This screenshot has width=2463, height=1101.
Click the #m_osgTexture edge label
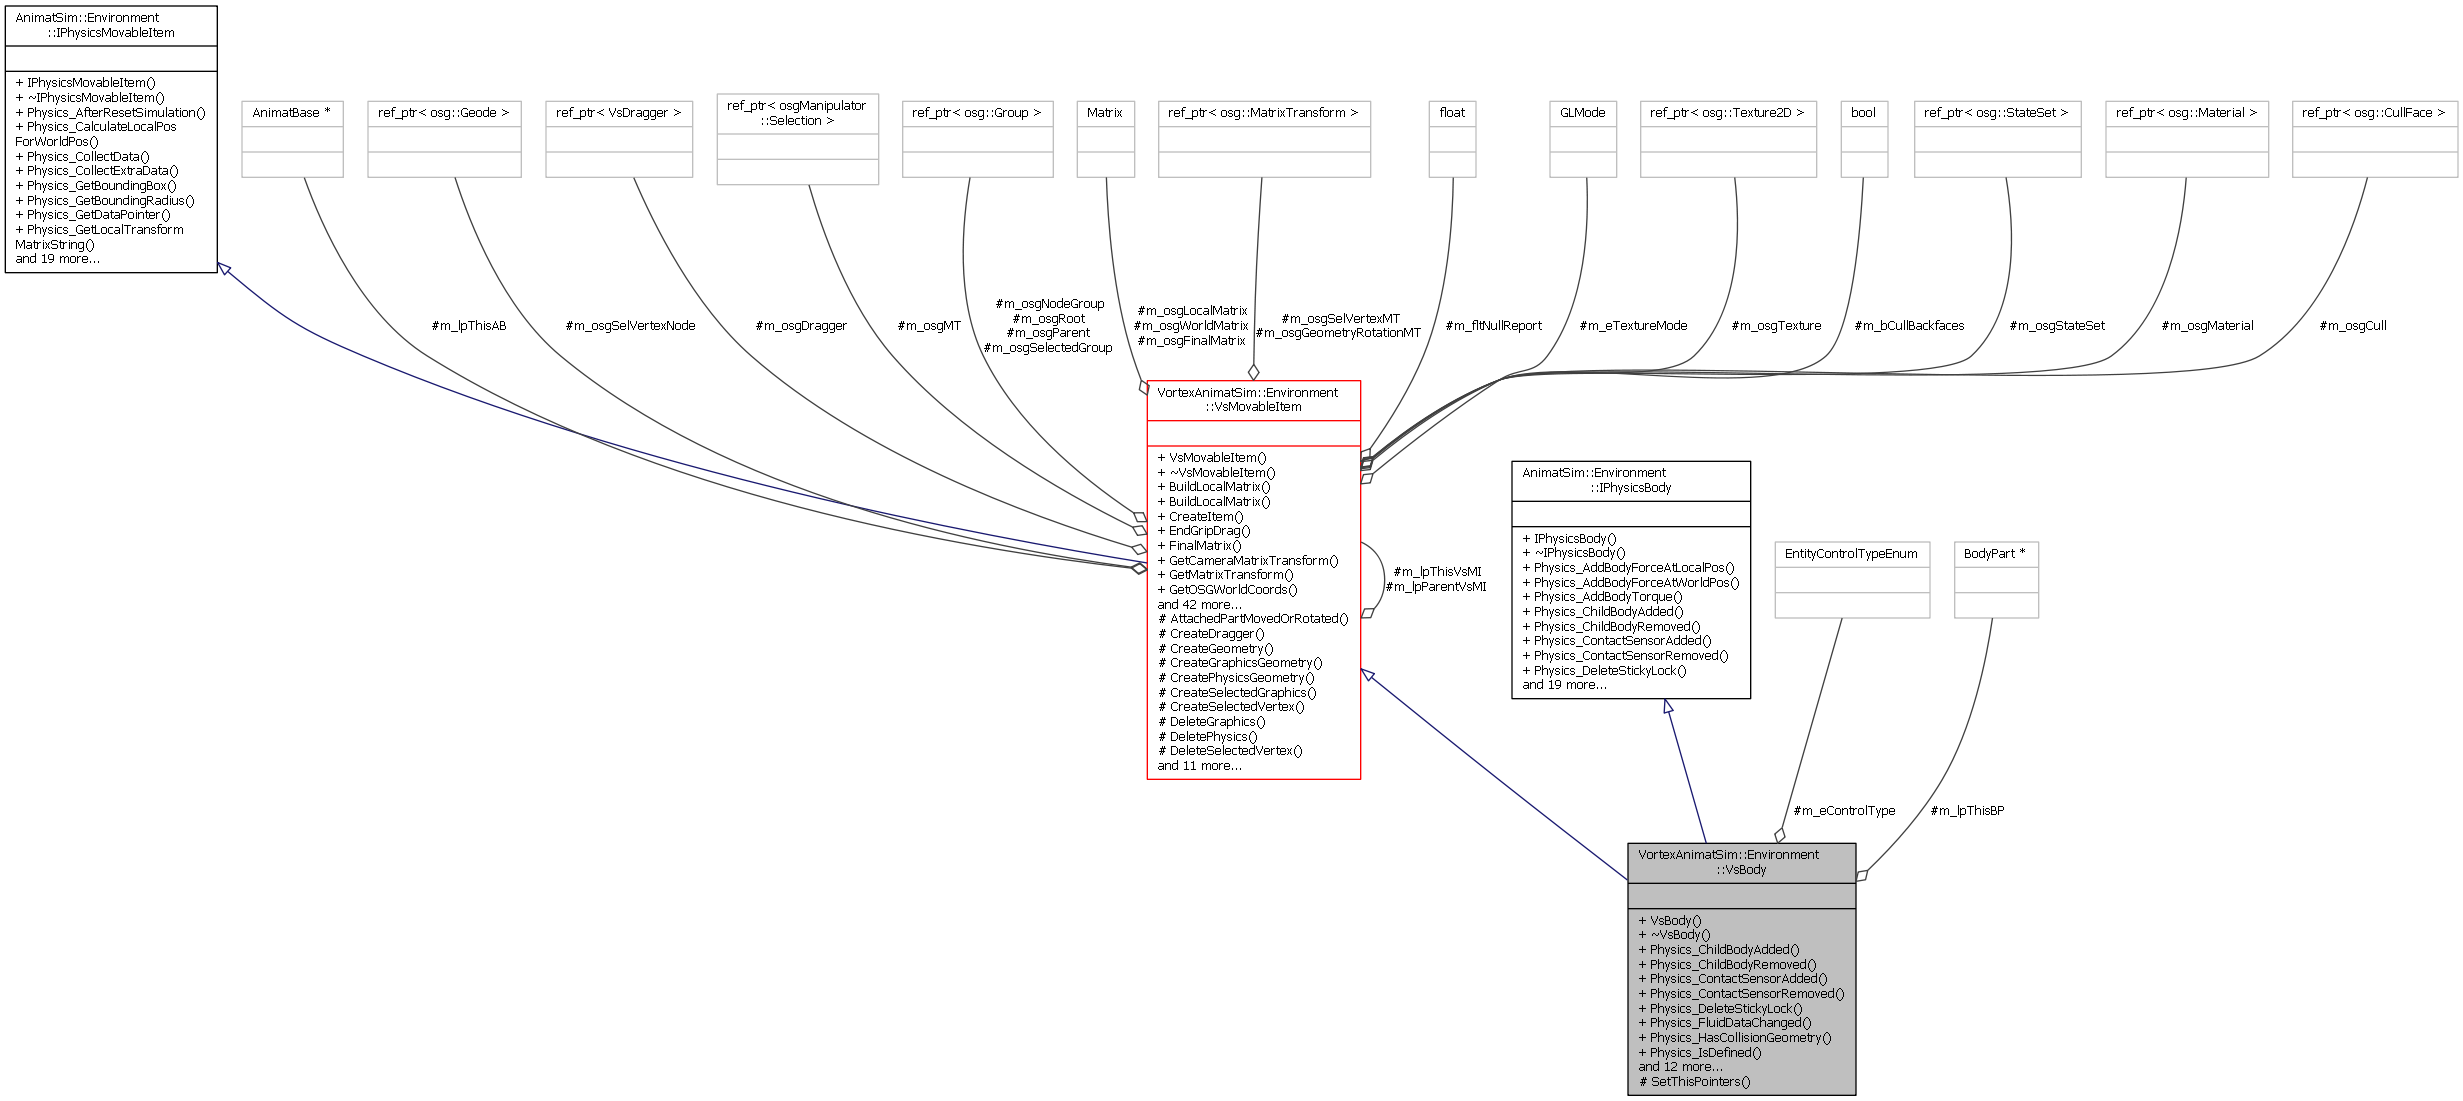tap(1776, 326)
